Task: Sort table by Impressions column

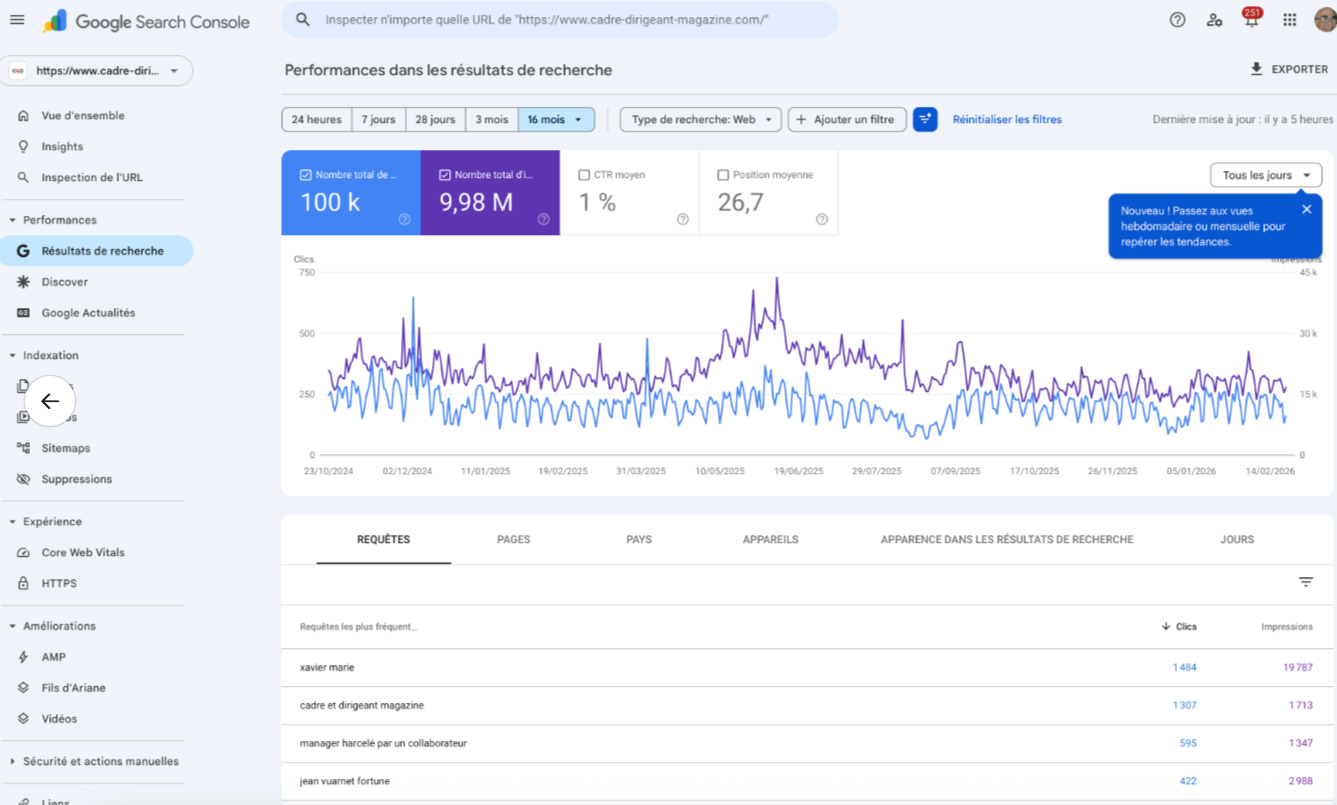Action: (x=1287, y=627)
